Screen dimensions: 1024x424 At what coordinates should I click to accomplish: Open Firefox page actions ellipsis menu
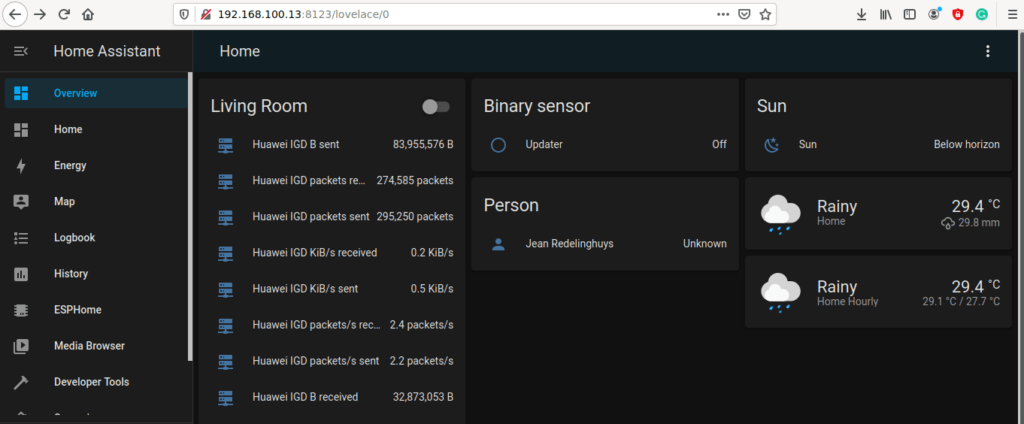pos(723,14)
